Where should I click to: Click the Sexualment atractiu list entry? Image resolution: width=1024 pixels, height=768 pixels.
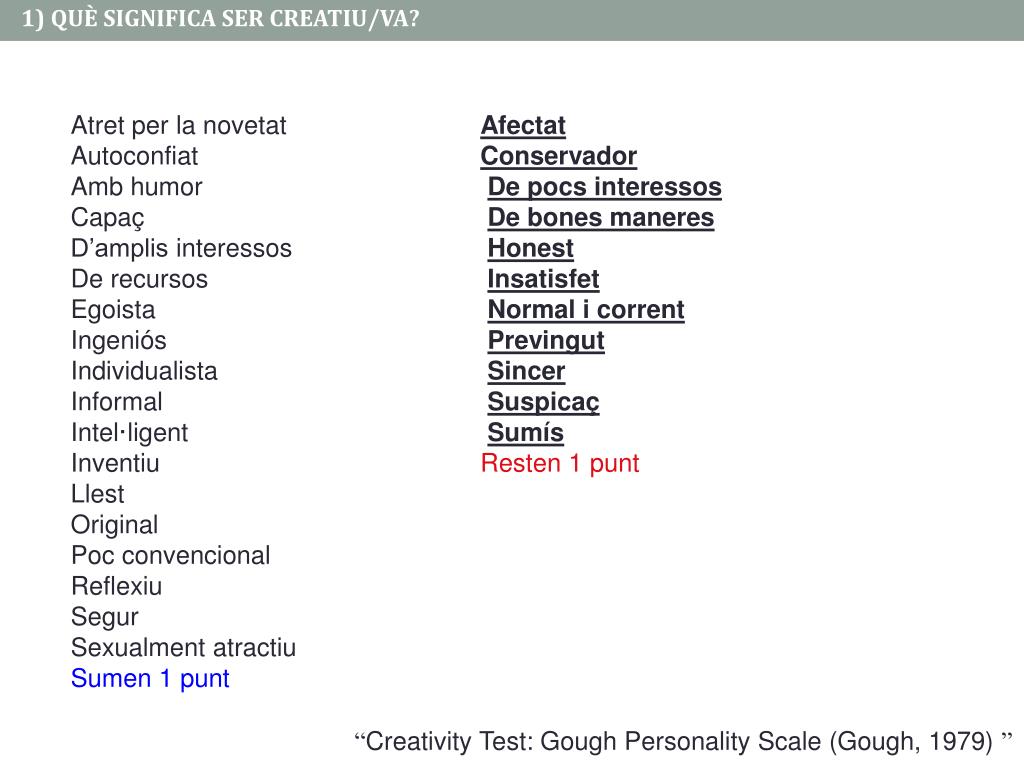coord(183,648)
